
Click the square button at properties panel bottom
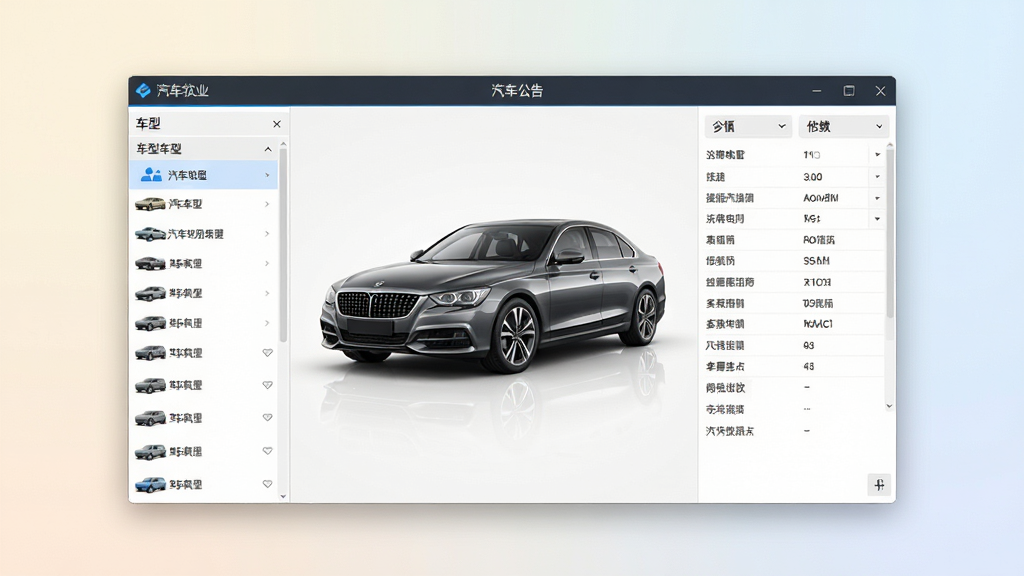[879, 485]
